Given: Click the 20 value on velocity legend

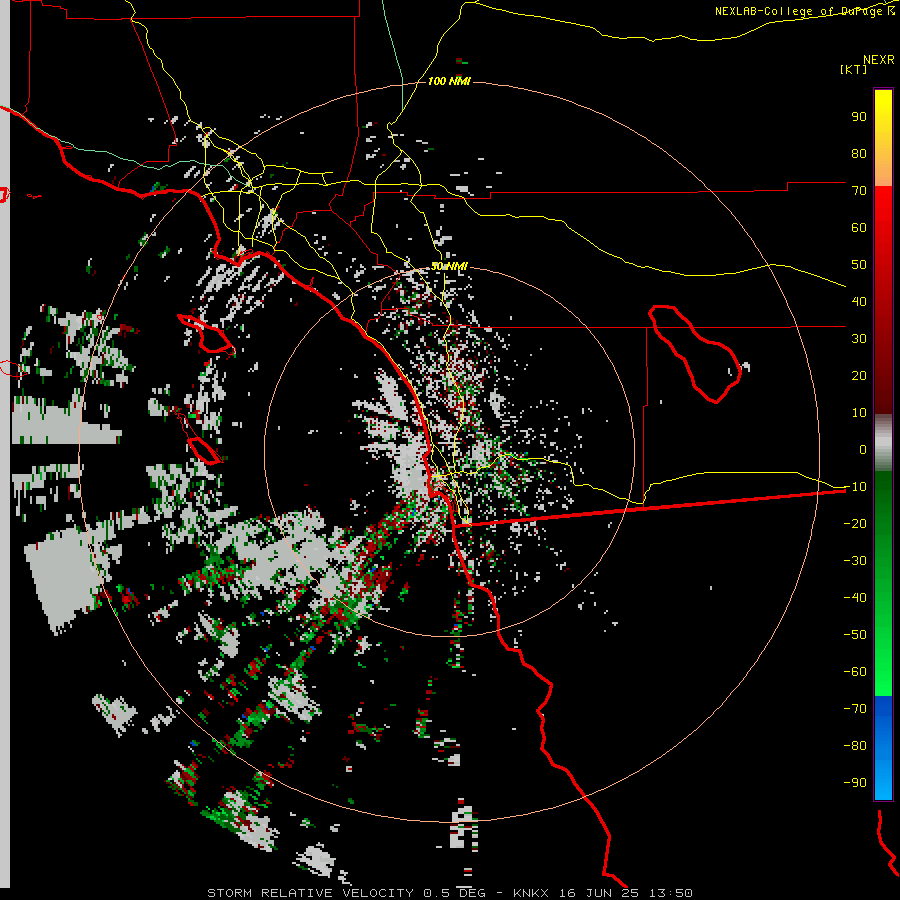Looking at the screenshot, I should (859, 375).
